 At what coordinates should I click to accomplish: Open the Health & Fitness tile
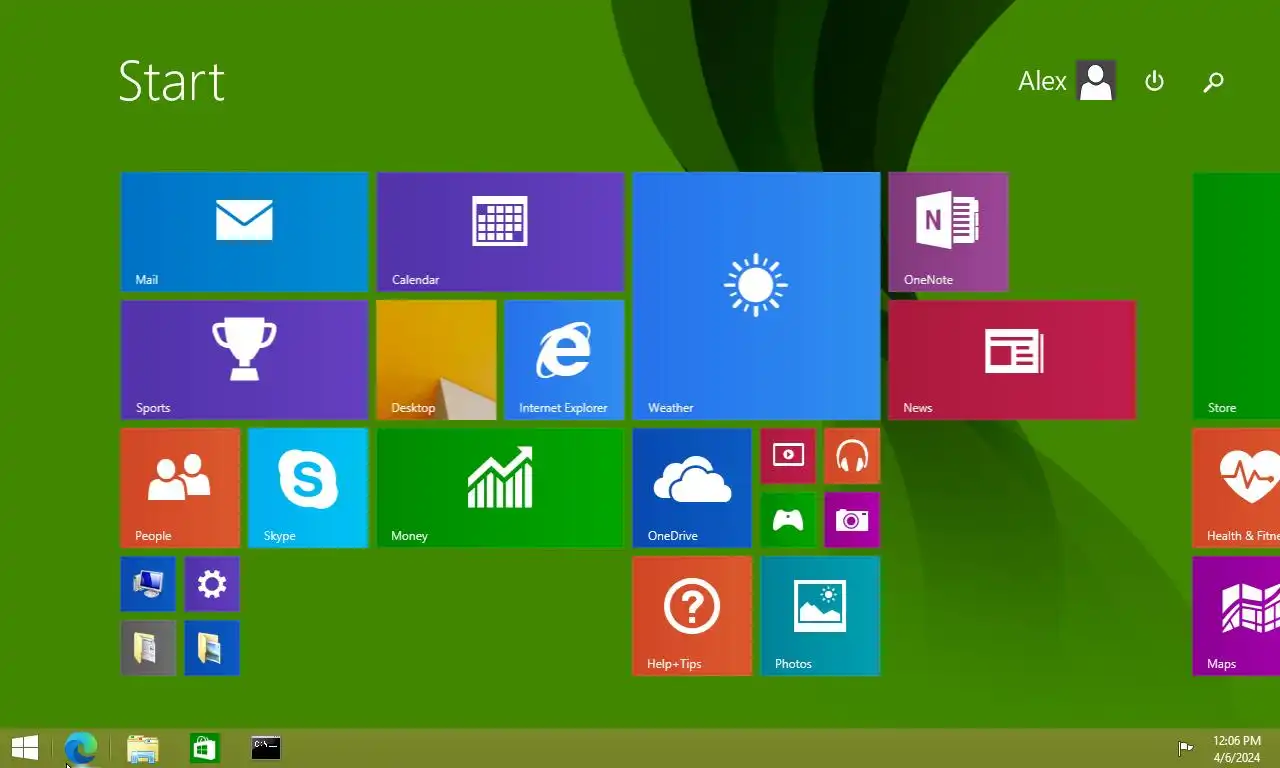tap(1237, 488)
